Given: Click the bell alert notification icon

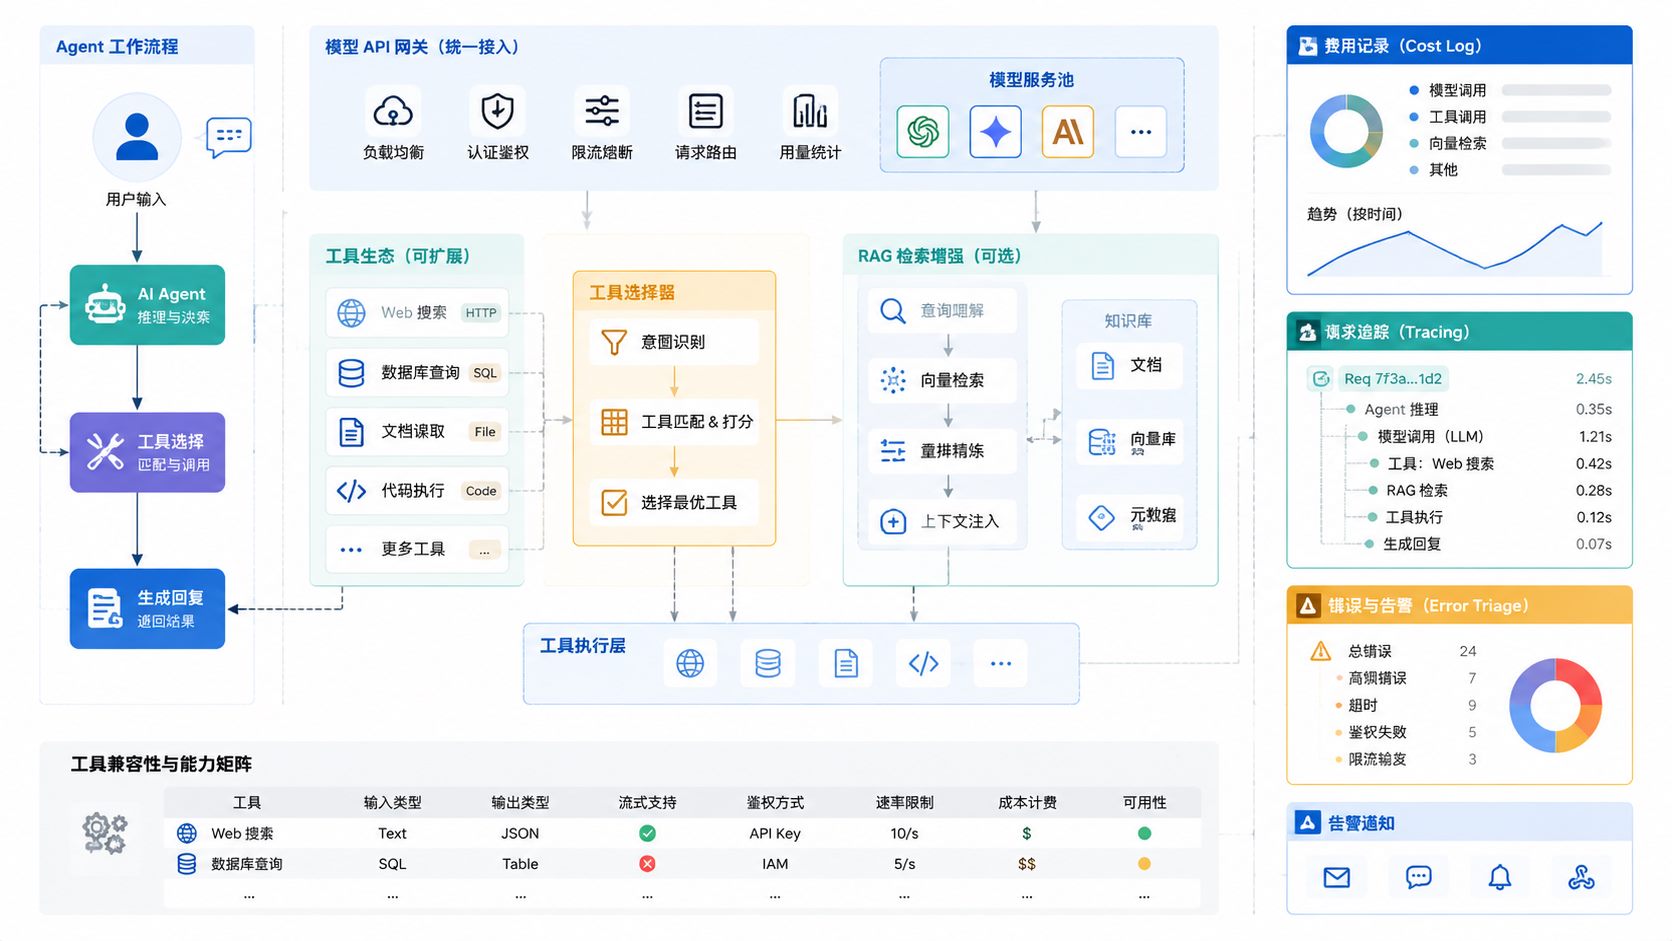Looking at the screenshot, I should pos(1500,878).
